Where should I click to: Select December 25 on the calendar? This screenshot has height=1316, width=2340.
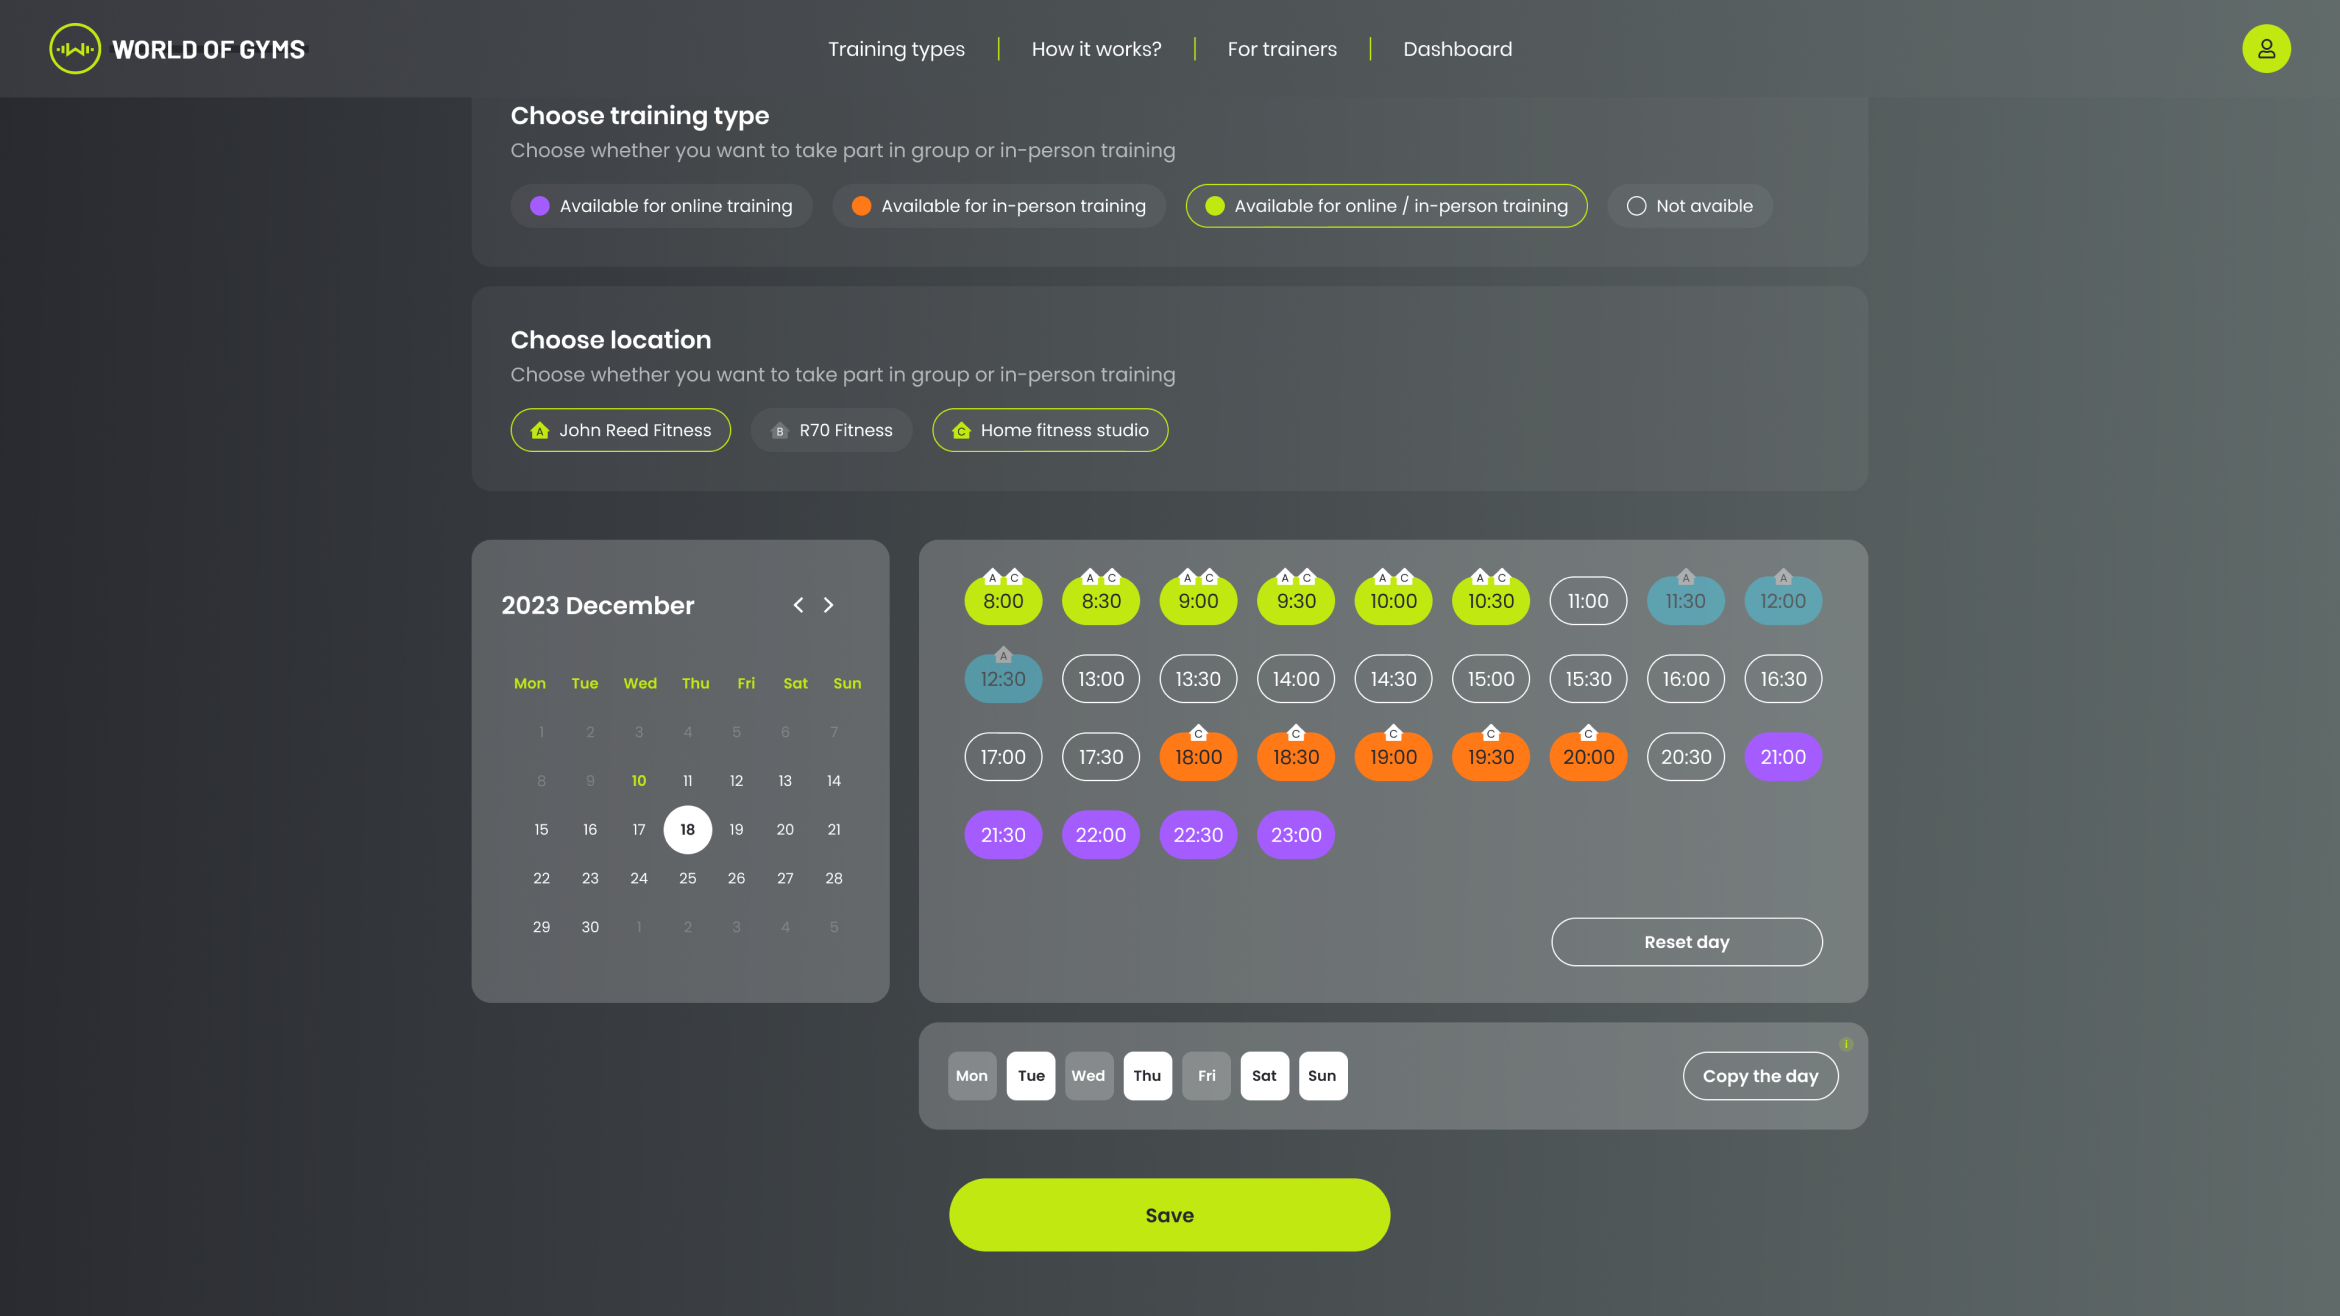(687, 878)
